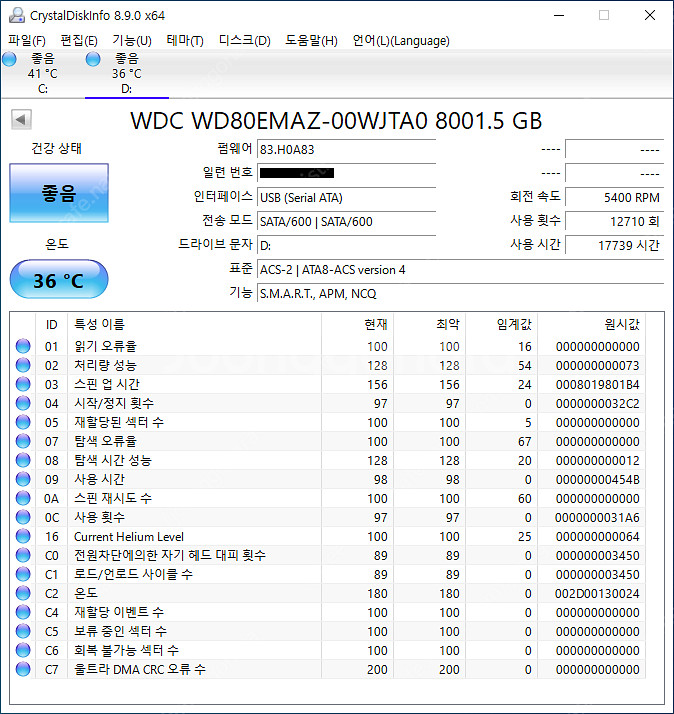
Task: Click status icon for 08 탐색 시간 성능
Action: [23, 460]
